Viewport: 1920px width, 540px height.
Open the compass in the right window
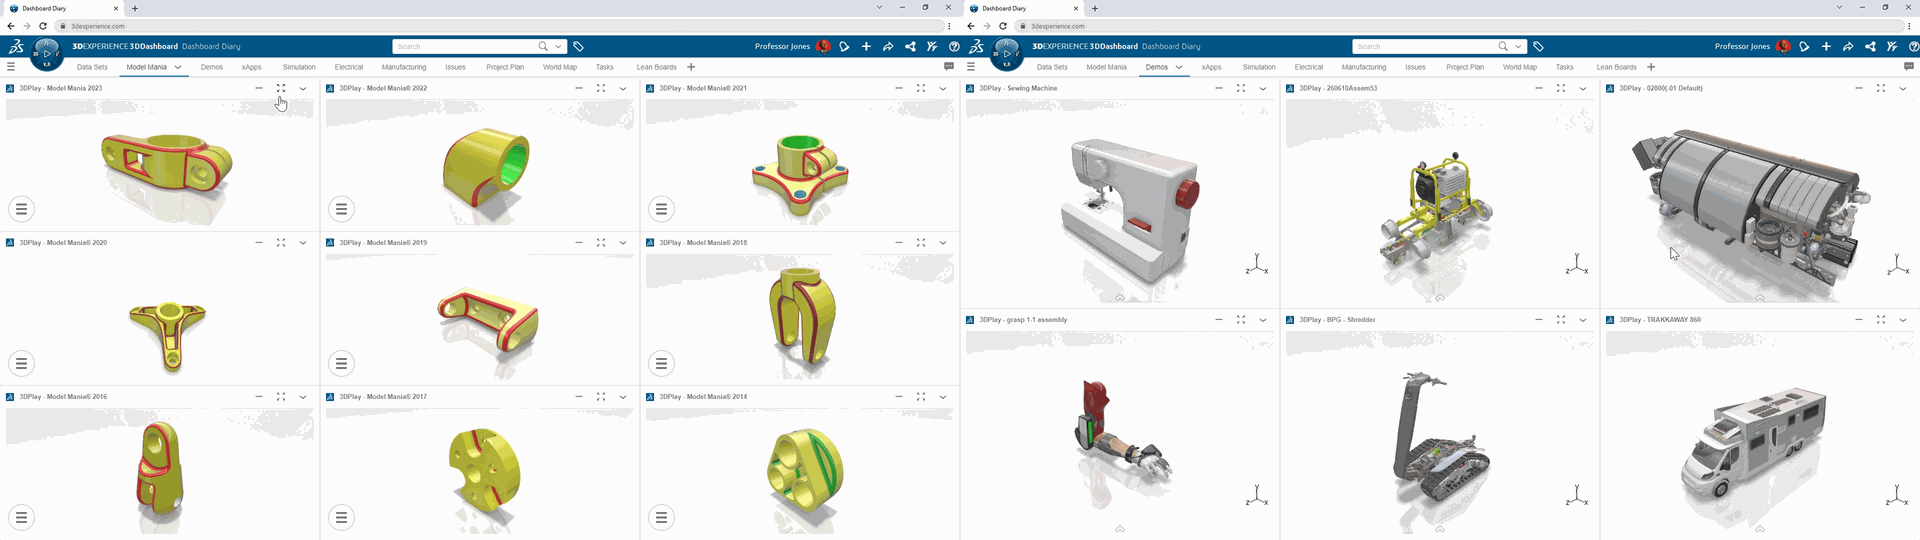tap(1007, 53)
